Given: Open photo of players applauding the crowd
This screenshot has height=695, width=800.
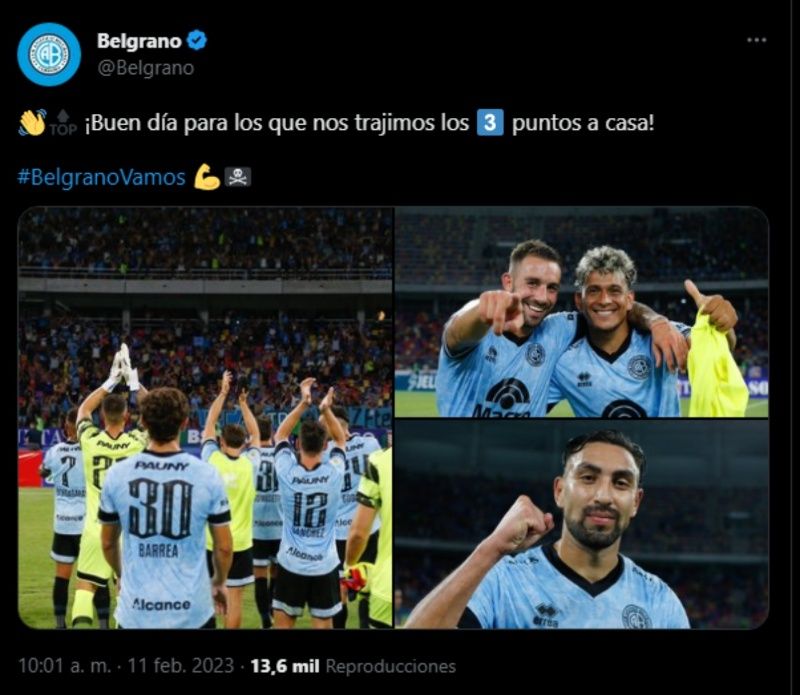Looking at the screenshot, I should (x=205, y=417).
